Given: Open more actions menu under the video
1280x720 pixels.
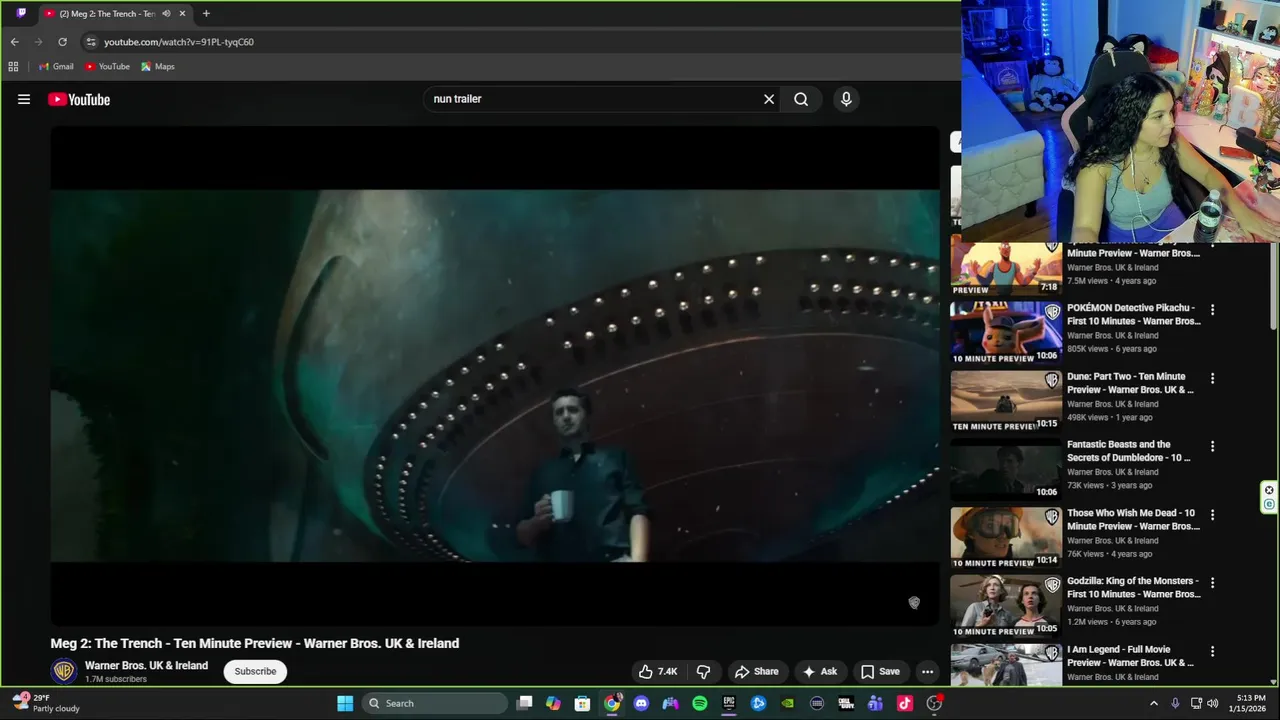Looking at the screenshot, I should 927,671.
